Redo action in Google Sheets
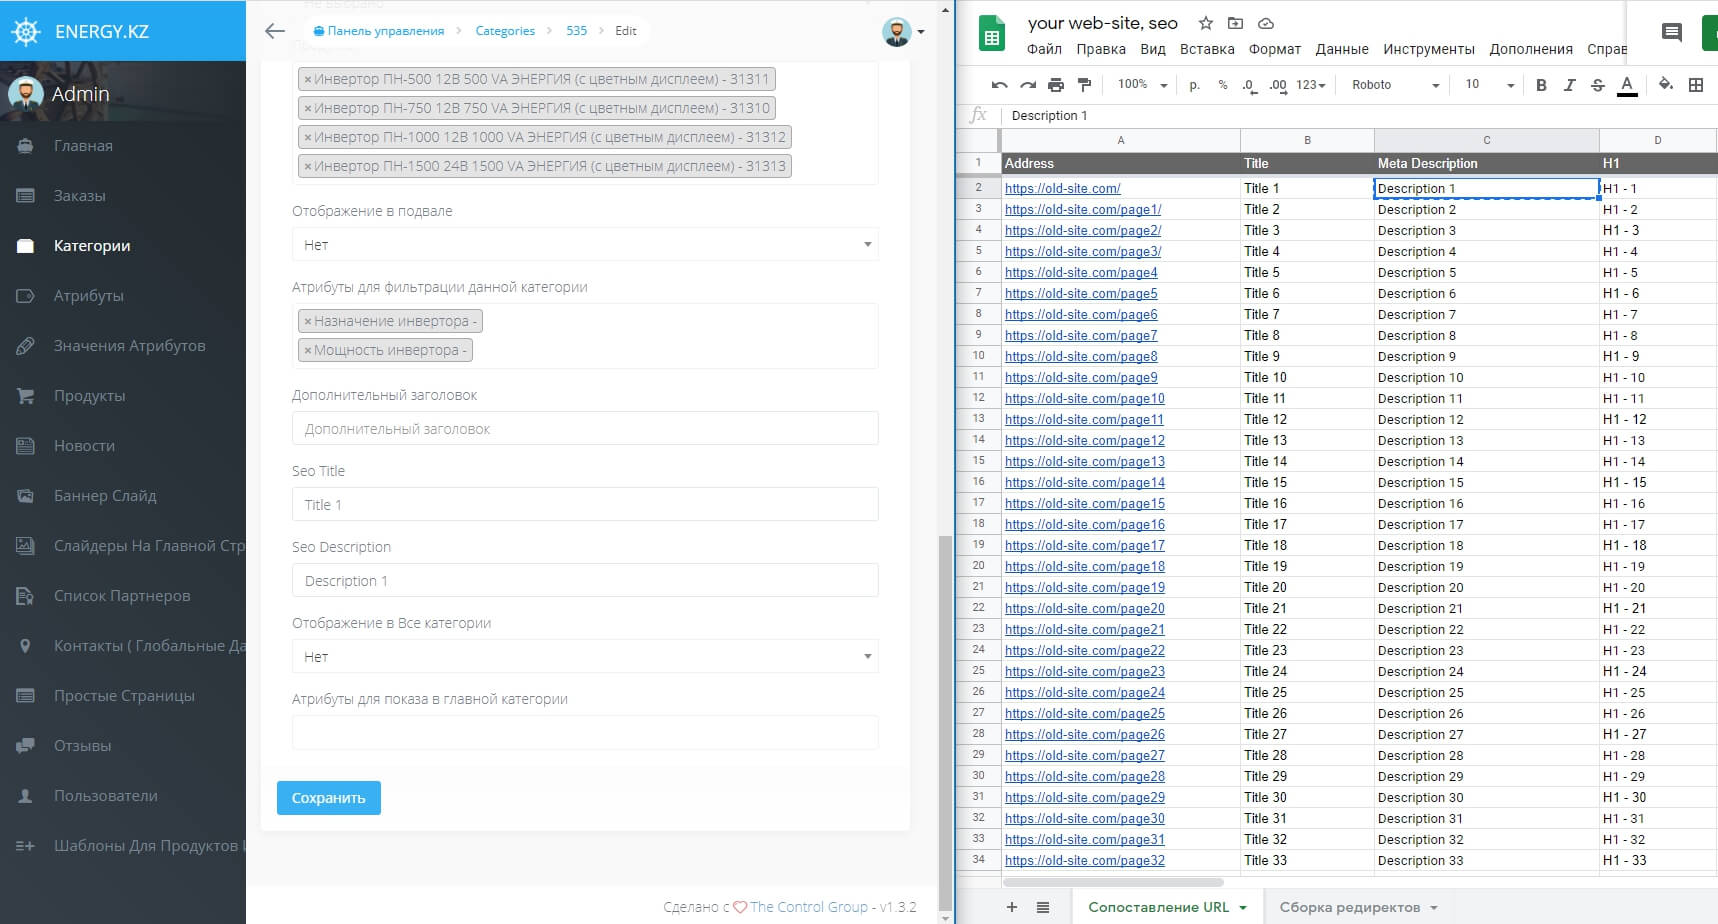 pos(1027,85)
